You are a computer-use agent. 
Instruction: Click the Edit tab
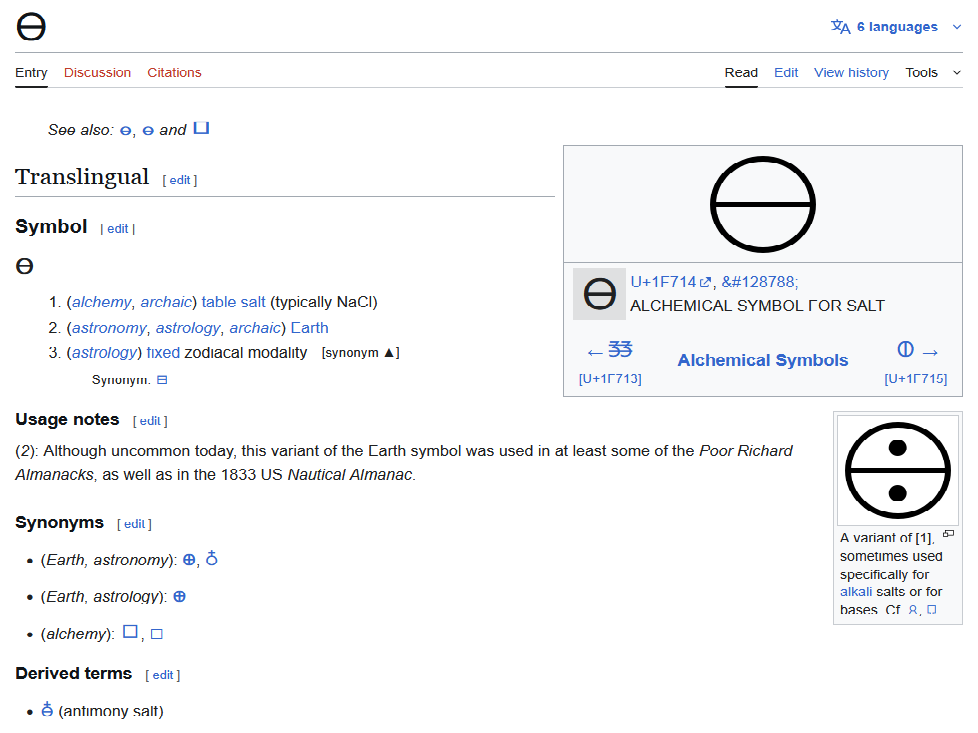[x=786, y=72]
